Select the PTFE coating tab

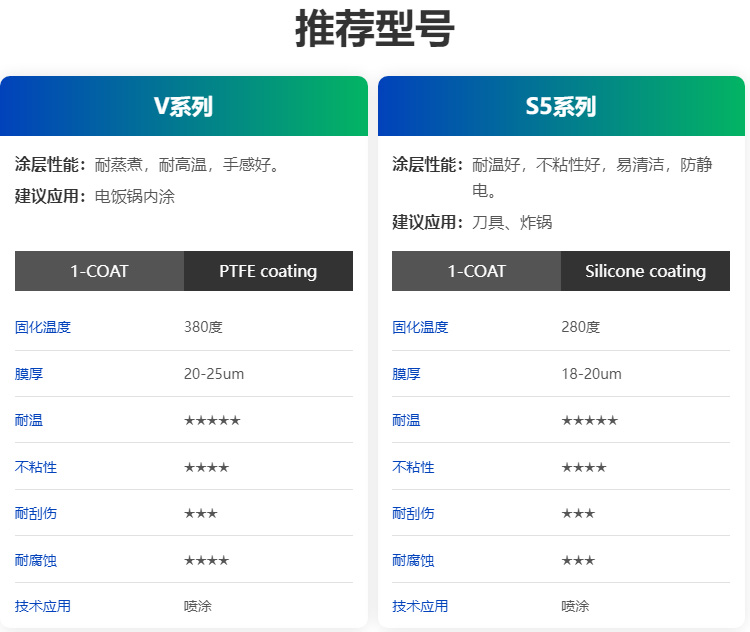click(x=268, y=271)
